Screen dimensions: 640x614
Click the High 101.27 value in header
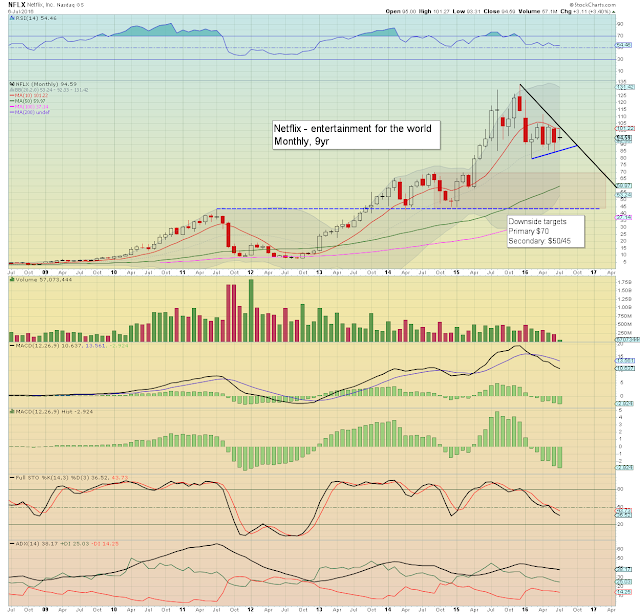point(434,11)
